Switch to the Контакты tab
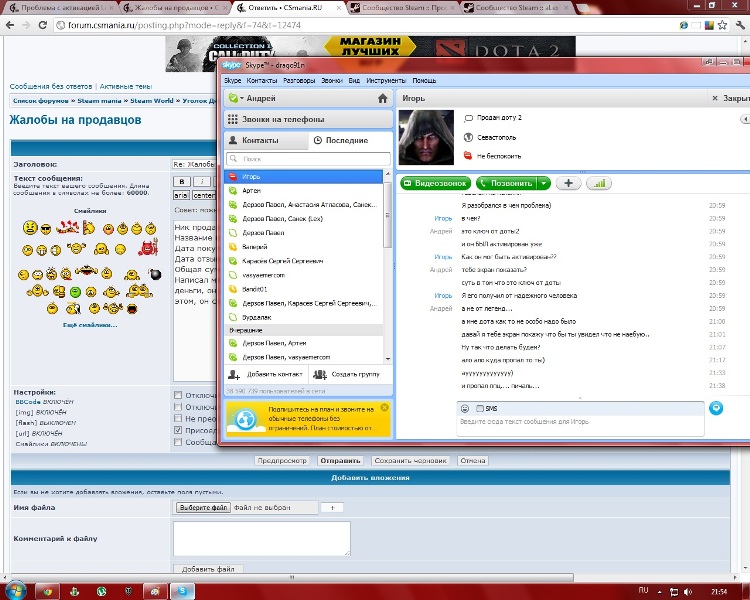 click(267, 140)
